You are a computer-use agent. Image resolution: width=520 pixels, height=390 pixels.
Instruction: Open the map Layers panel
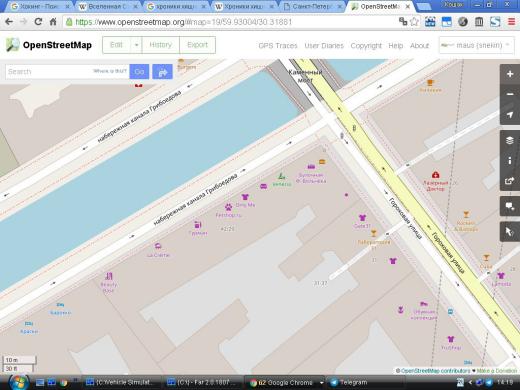pyautogui.click(x=510, y=140)
